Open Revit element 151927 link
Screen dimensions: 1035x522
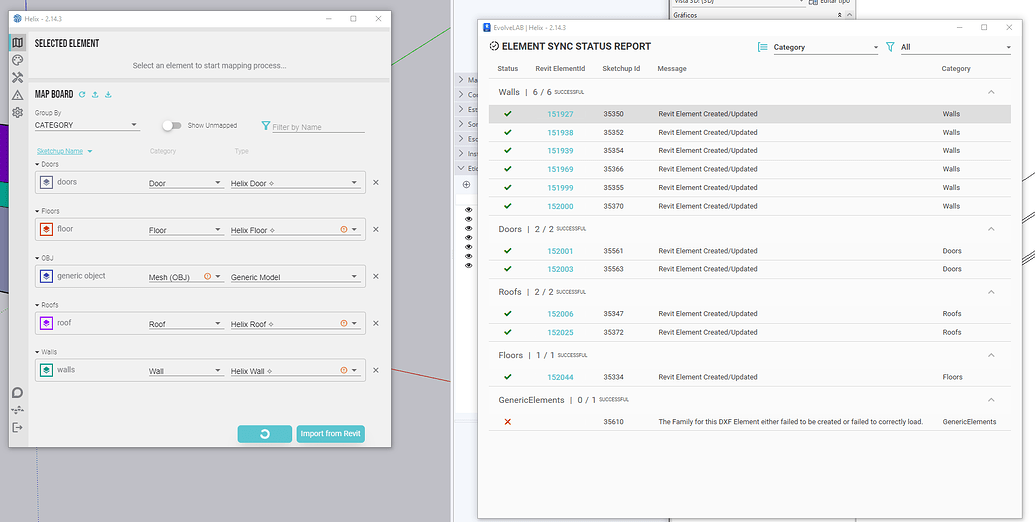point(560,114)
